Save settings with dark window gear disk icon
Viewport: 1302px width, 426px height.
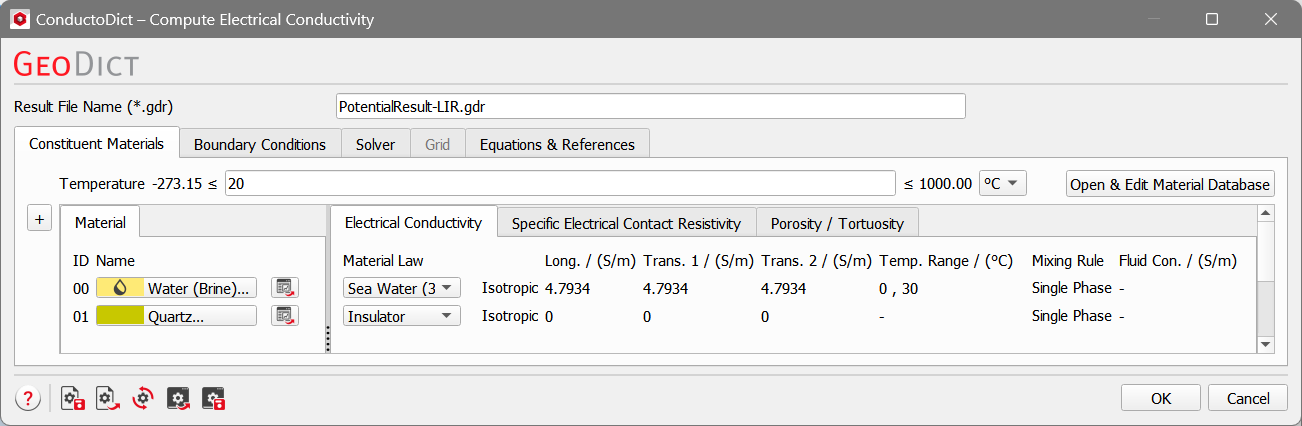pos(213,398)
